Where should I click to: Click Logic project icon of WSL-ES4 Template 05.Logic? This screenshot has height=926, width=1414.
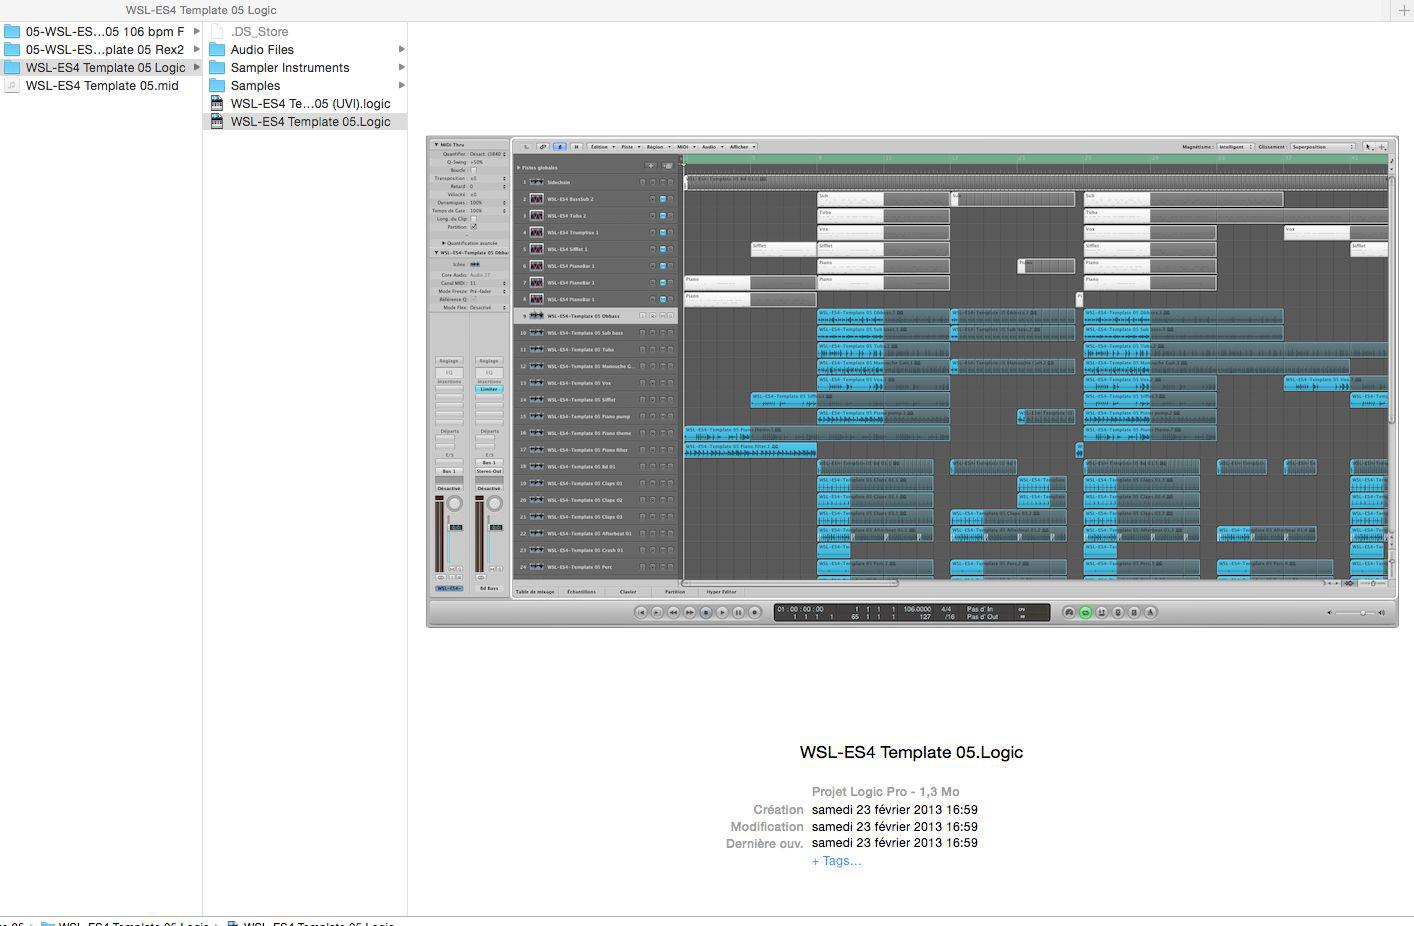(x=217, y=121)
